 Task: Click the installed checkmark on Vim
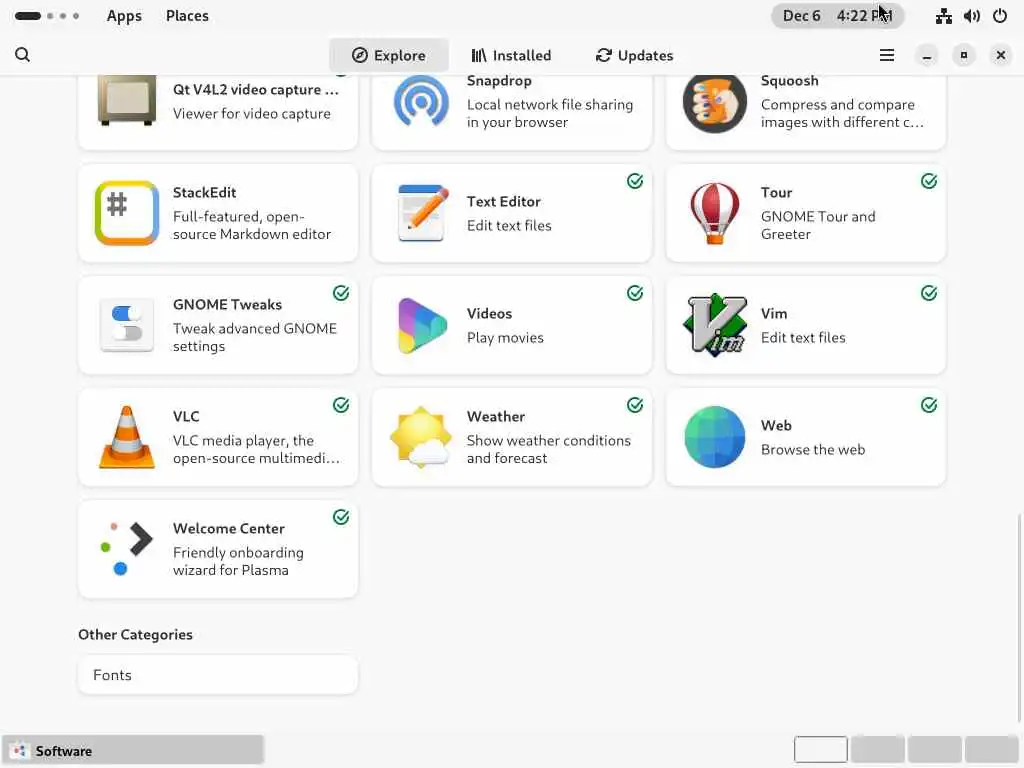pyautogui.click(x=929, y=293)
